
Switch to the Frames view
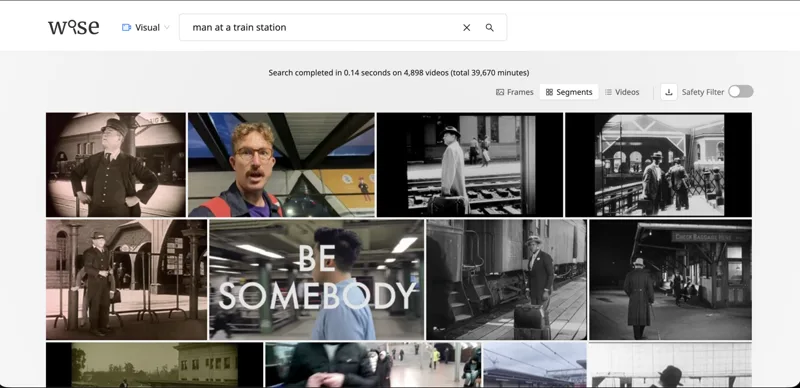tap(515, 92)
